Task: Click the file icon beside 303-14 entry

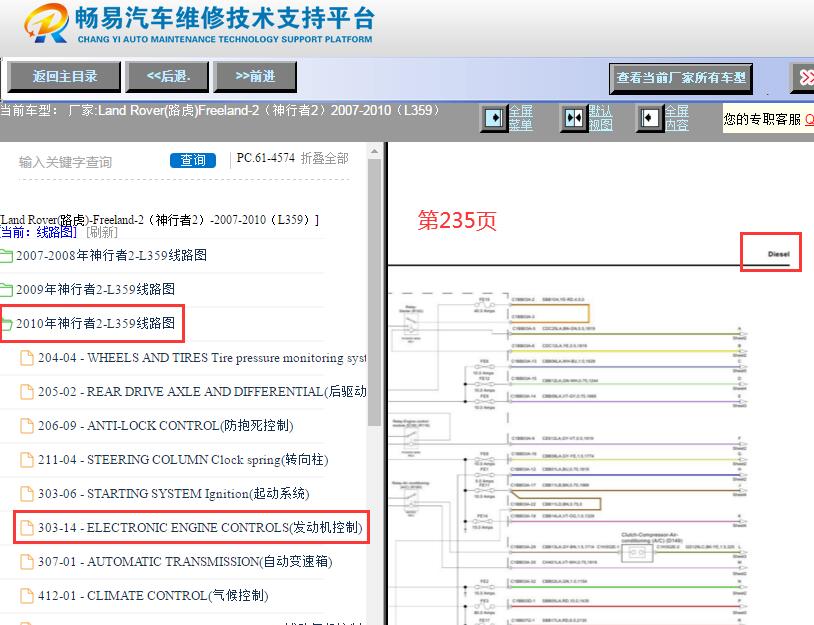Action: pos(26,527)
